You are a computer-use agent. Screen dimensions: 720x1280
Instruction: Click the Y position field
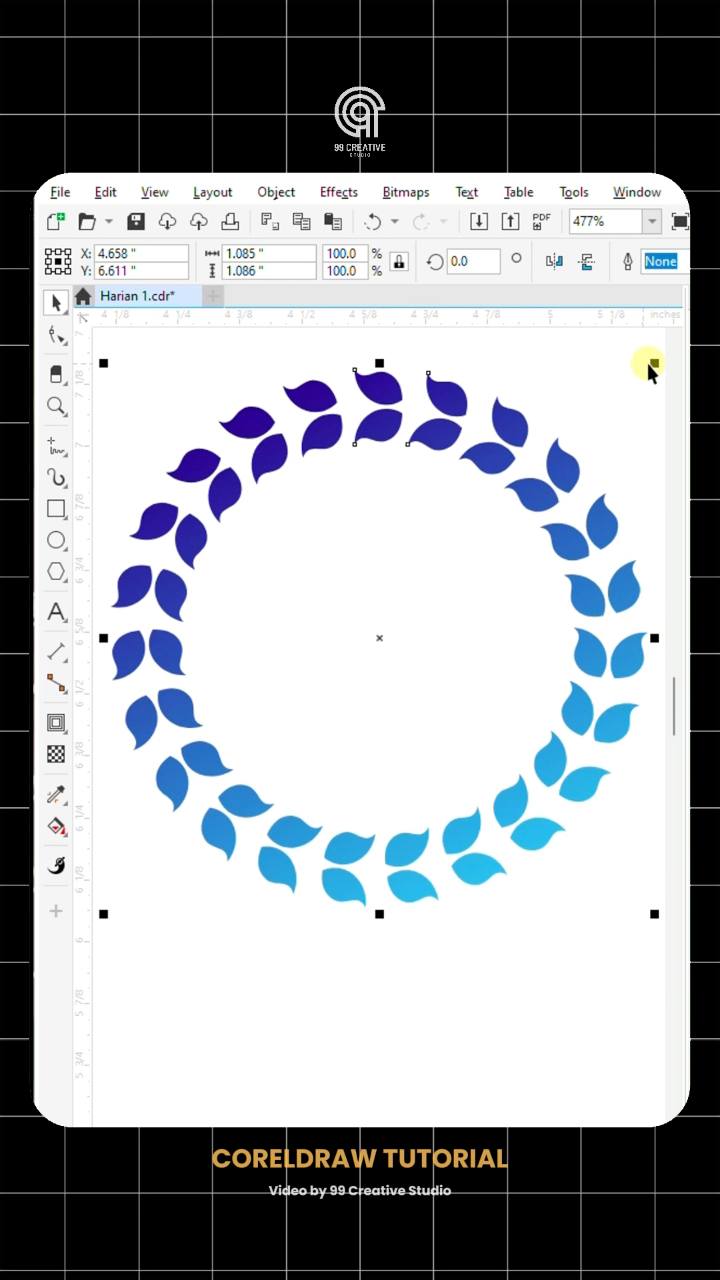click(x=141, y=271)
